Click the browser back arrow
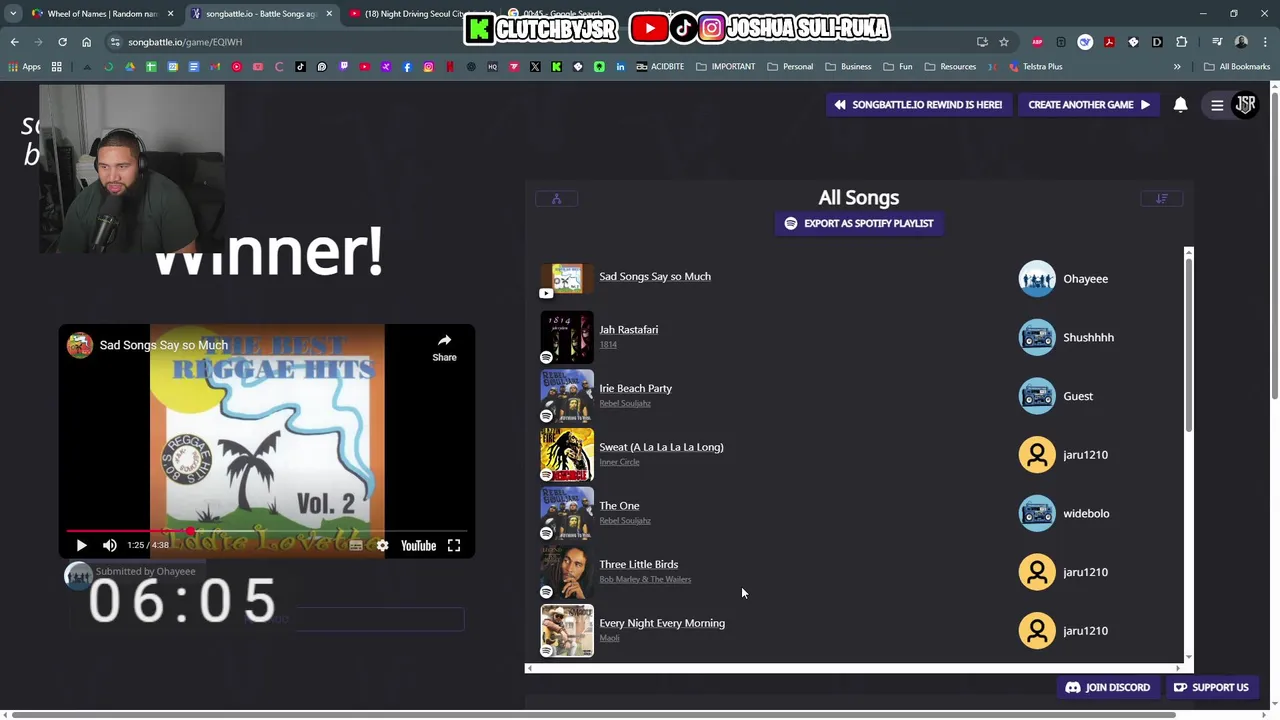This screenshot has height=720, width=1280. [x=14, y=42]
